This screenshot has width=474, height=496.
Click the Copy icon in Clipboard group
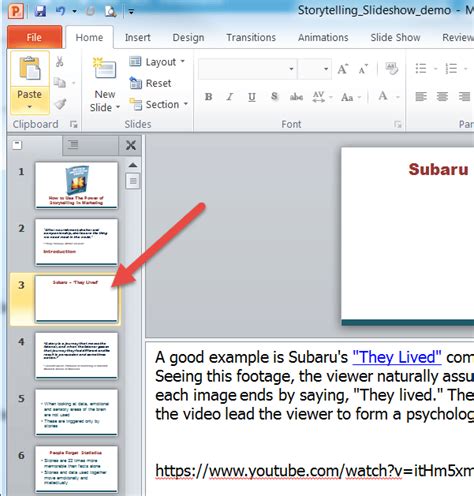[x=60, y=82]
